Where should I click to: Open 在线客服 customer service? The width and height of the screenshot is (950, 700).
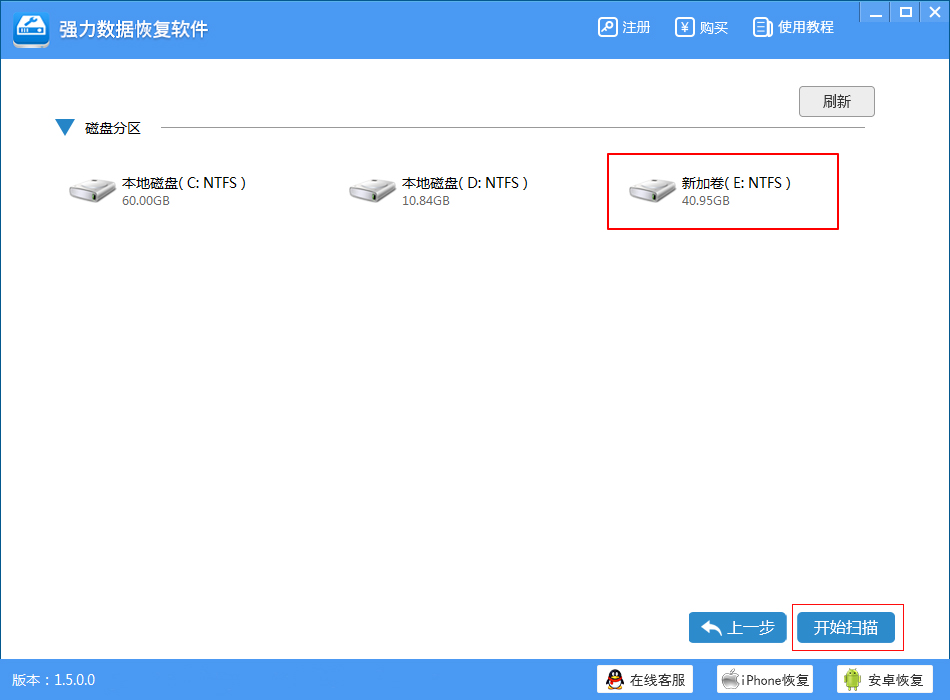tap(645, 679)
